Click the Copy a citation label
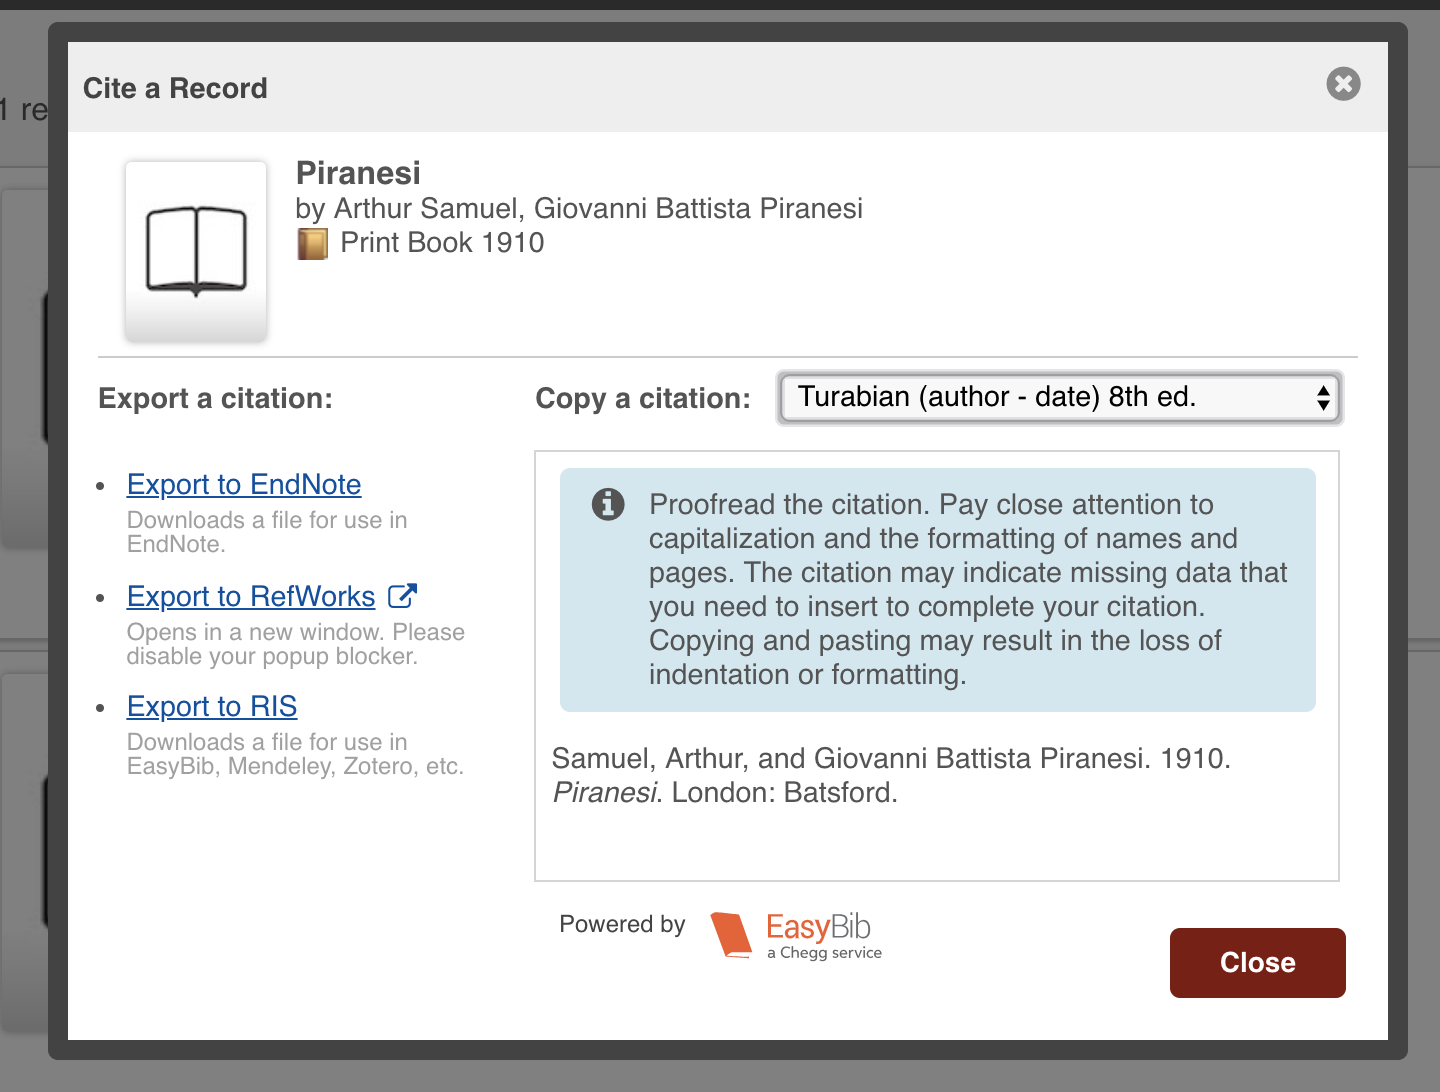 click(643, 398)
